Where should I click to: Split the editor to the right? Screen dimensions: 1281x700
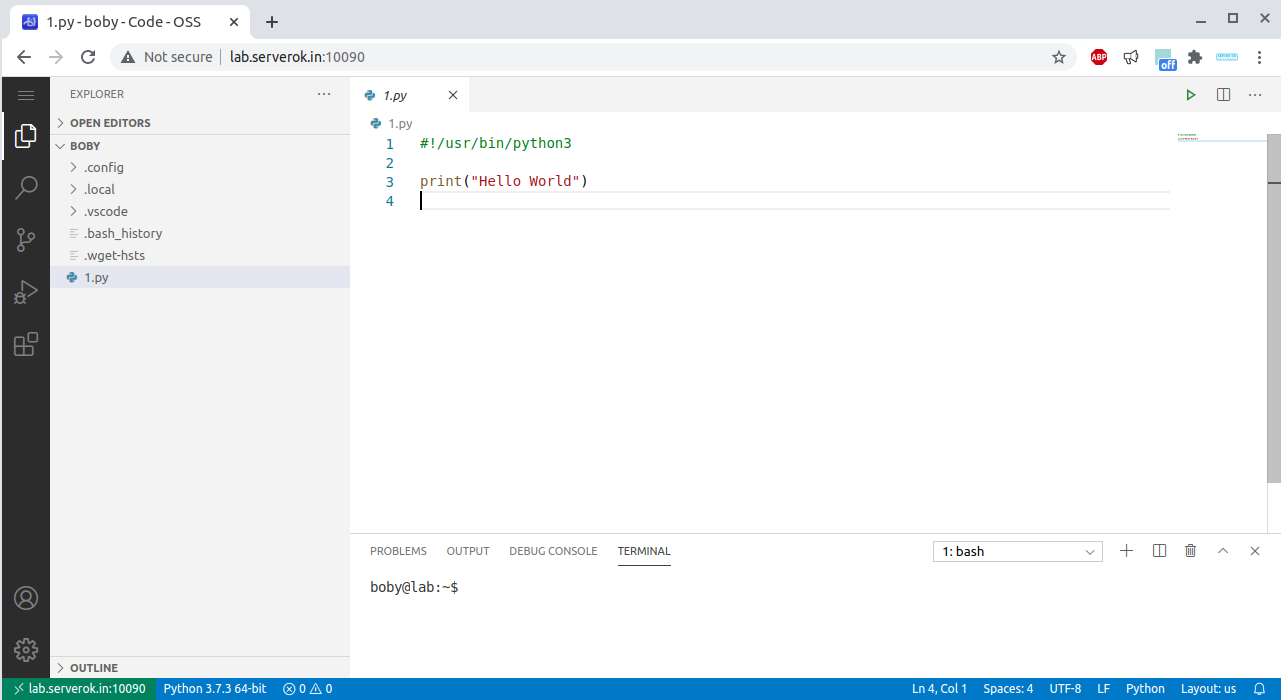(1222, 94)
